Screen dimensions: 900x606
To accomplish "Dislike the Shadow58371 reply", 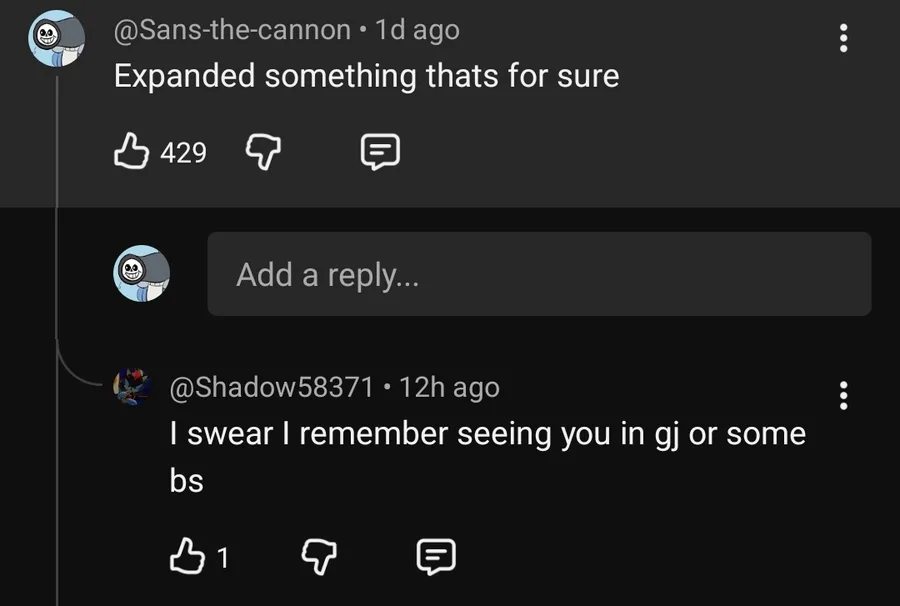I will point(320,557).
